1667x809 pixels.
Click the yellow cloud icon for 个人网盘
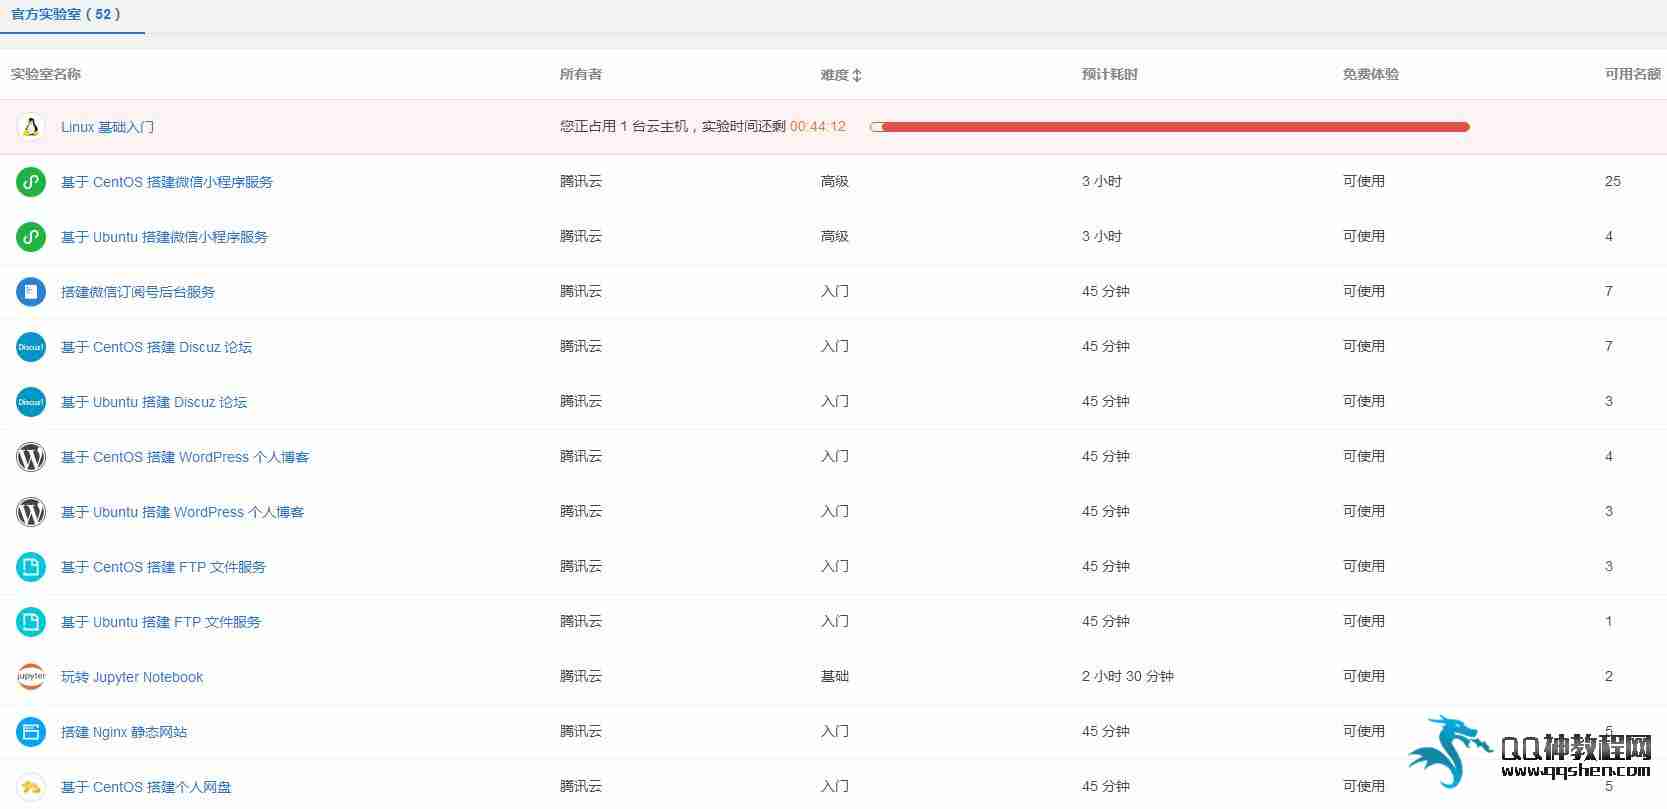pyautogui.click(x=31, y=787)
